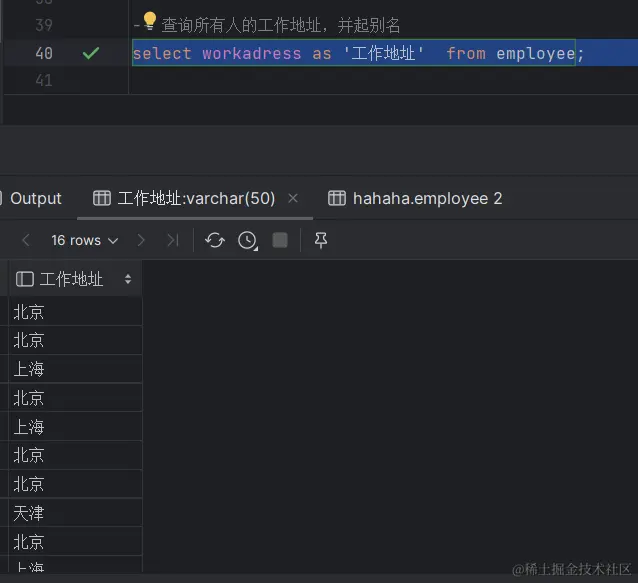Go to the previous result page

pyautogui.click(x=26, y=240)
